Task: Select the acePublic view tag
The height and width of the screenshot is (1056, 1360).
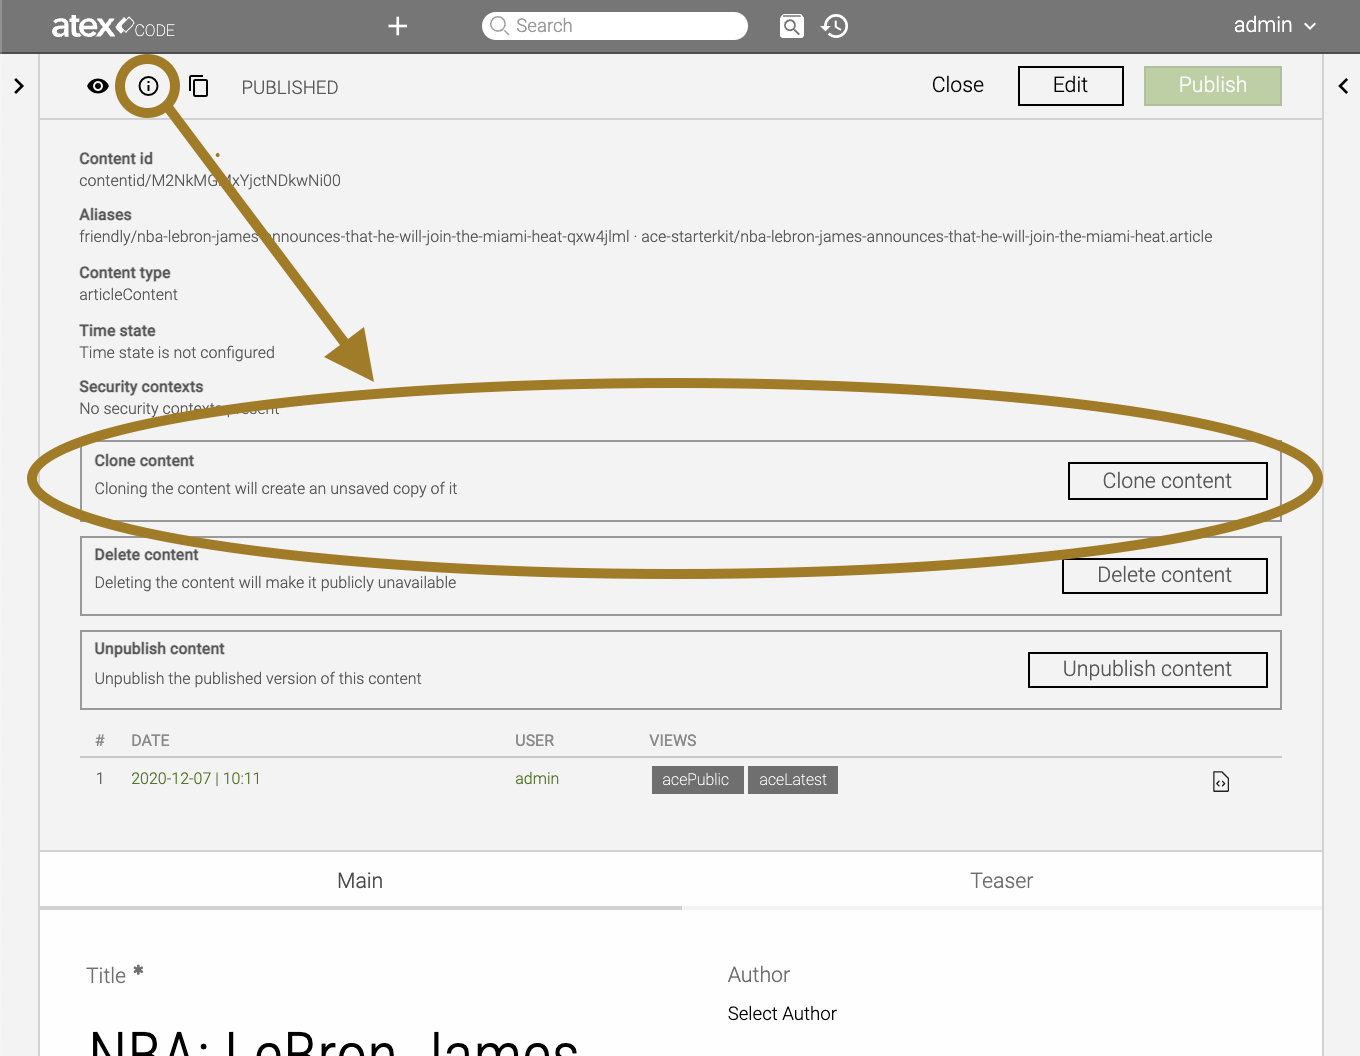Action: pos(696,780)
